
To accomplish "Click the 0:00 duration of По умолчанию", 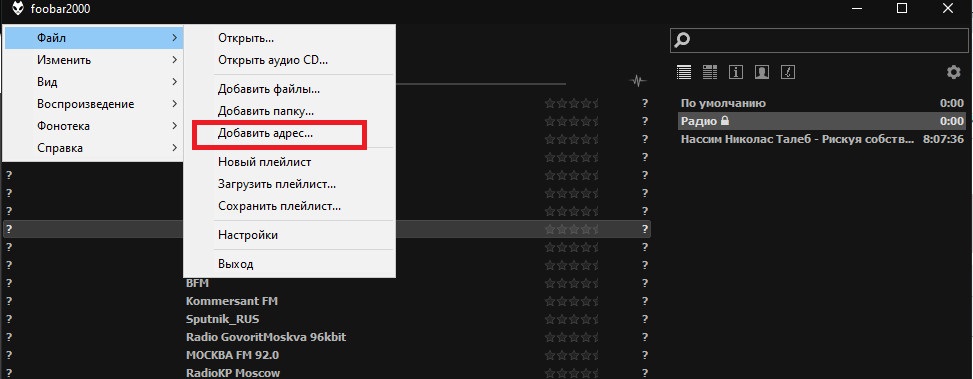I will (952, 104).
